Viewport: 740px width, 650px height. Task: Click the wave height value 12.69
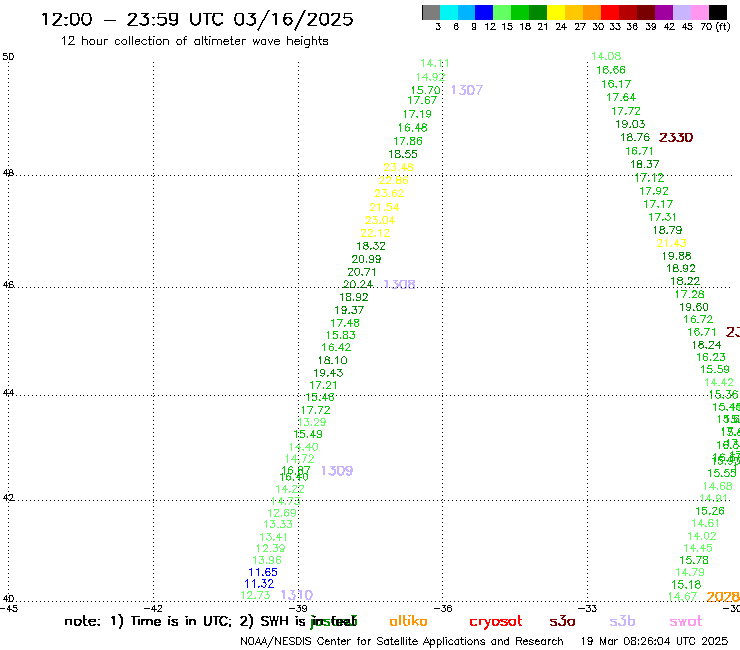(282, 513)
